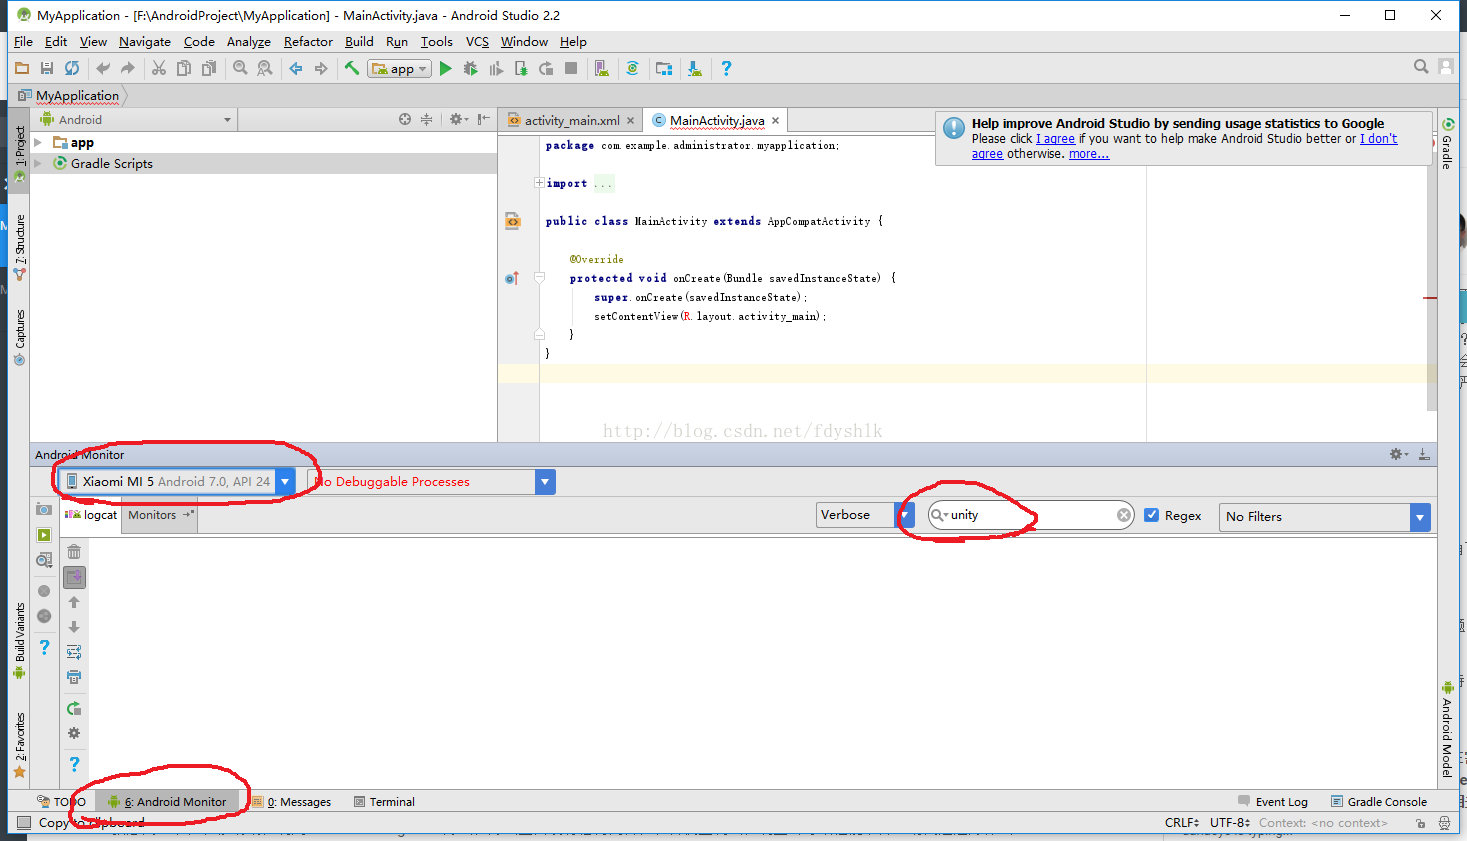1467x841 pixels.
Task: Click Scroll from Source target icon
Action: tap(405, 119)
